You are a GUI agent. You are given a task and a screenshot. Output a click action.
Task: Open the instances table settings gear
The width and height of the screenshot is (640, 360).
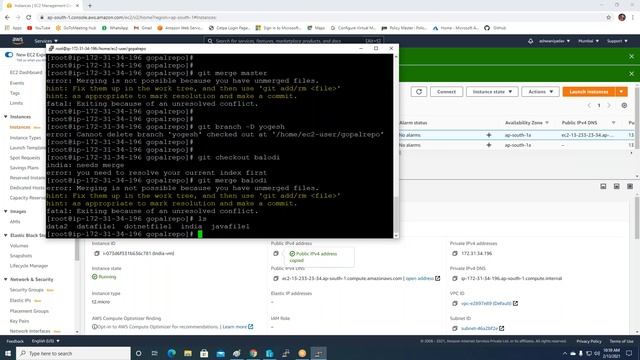pos(624,105)
